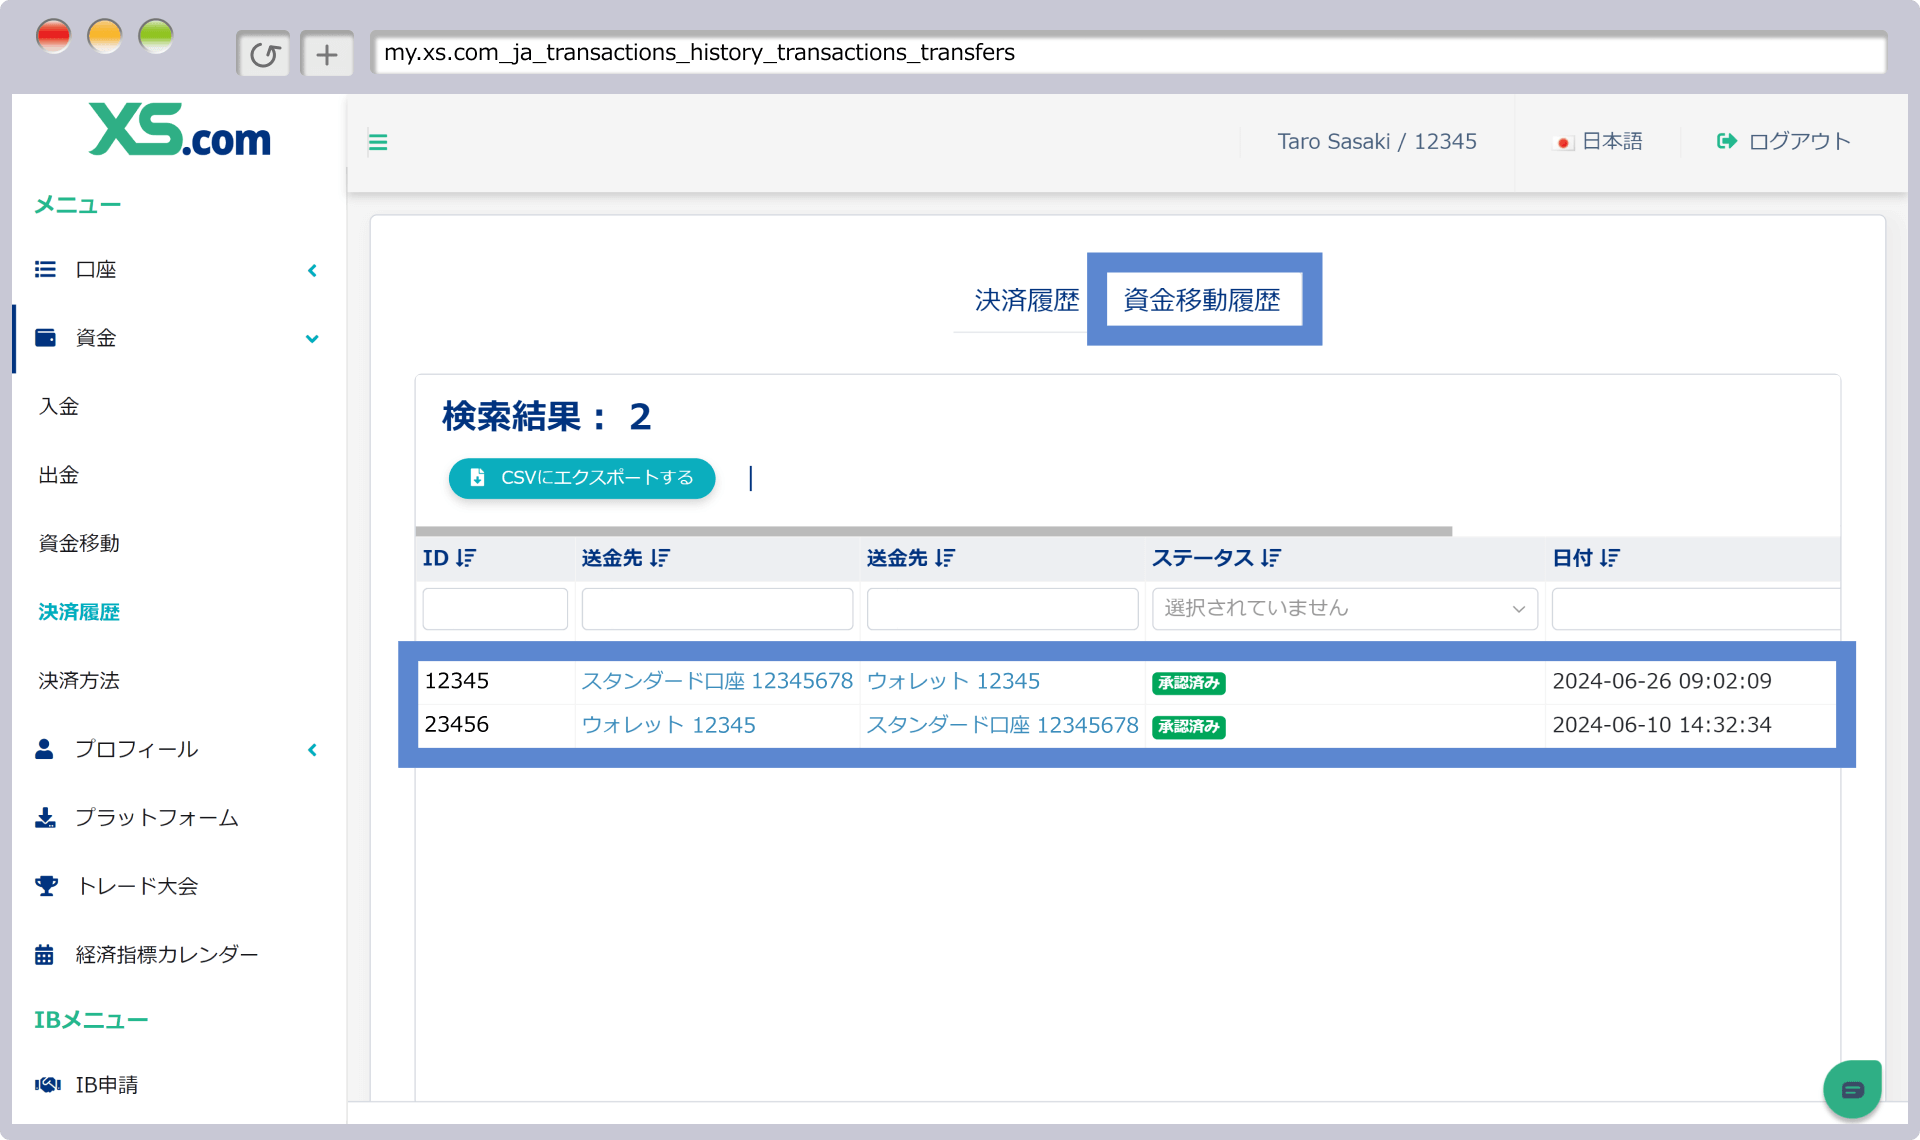
Task: Sort by ステータス column sort icon
Action: 1271,558
